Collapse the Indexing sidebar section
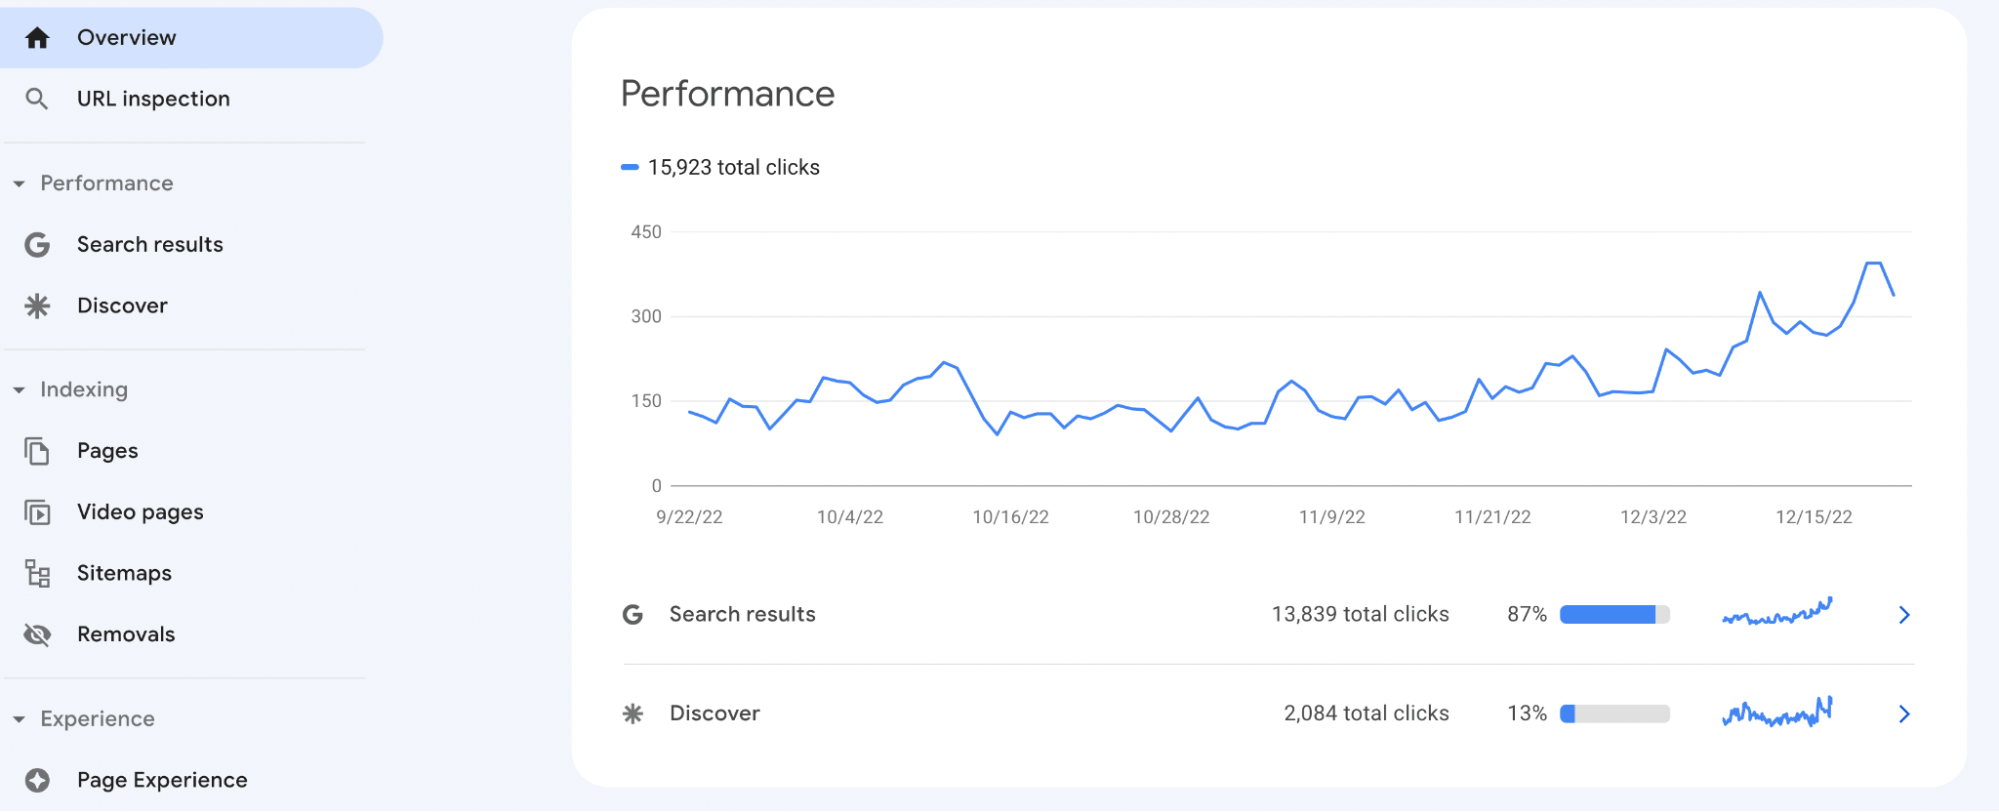This screenshot has width=1999, height=812. click(x=19, y=390)
